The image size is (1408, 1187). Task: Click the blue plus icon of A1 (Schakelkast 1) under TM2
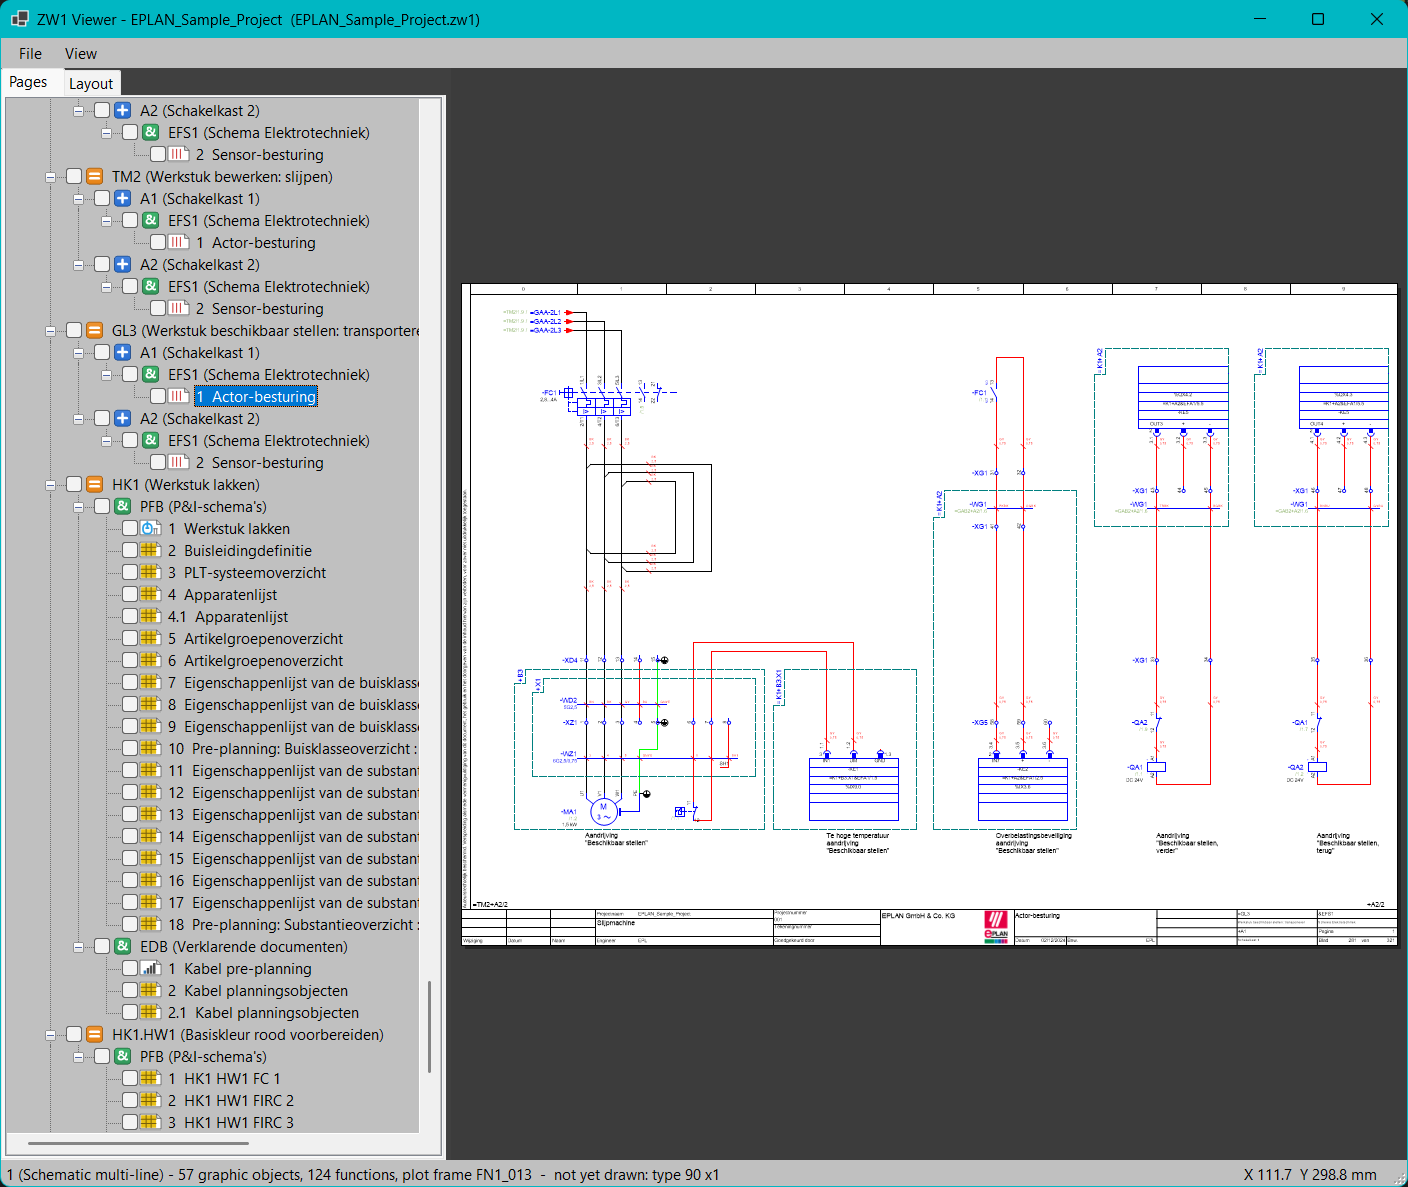click(x=122, y=199)
